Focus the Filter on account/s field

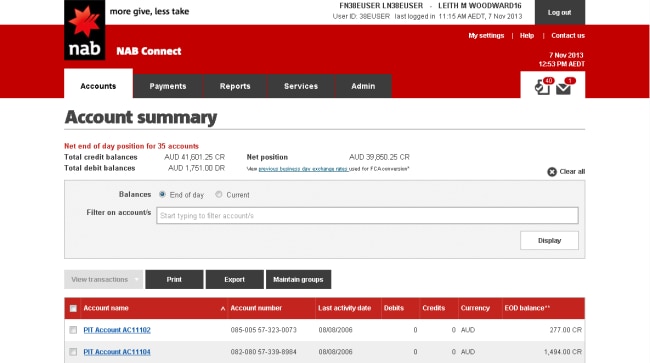tap(367, 215)
